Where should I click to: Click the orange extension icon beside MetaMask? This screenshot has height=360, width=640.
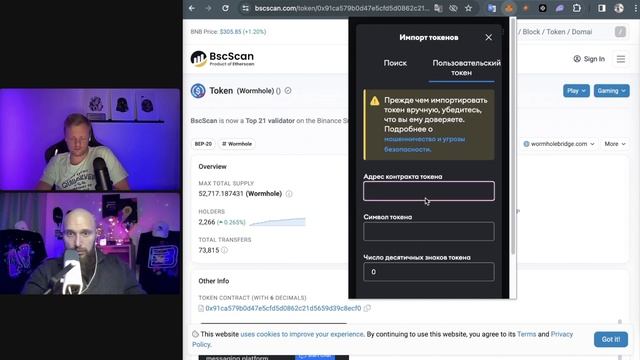click(526, 8)
